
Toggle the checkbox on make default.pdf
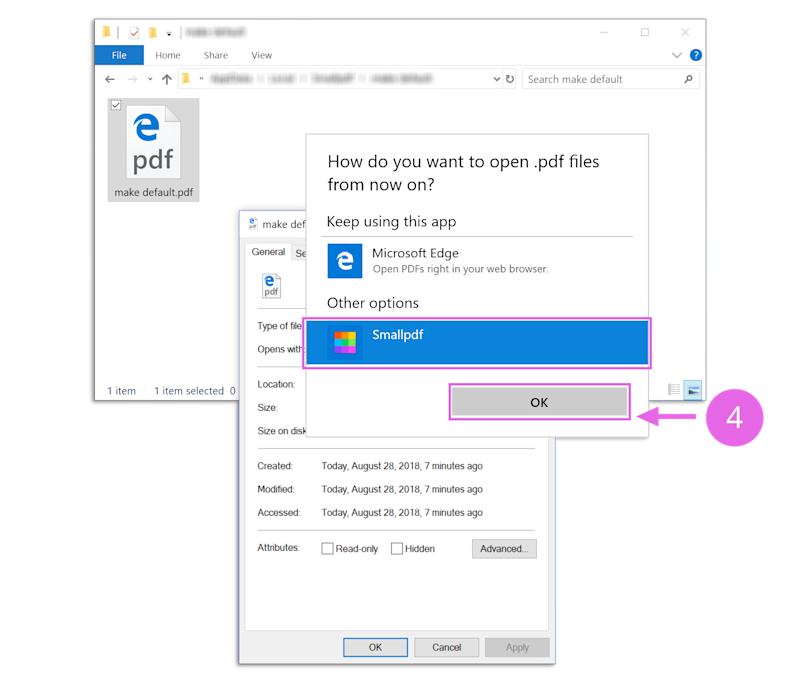pos(116,105)
